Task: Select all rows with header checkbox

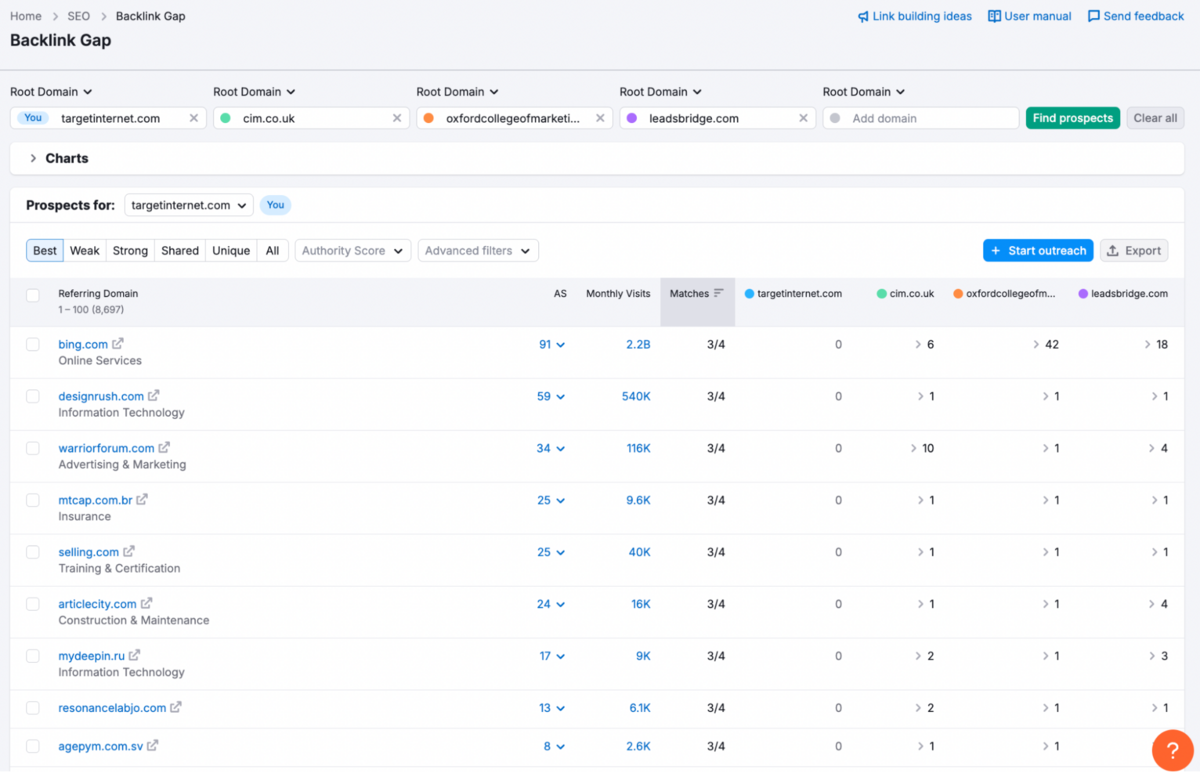Action: point(33,296)
